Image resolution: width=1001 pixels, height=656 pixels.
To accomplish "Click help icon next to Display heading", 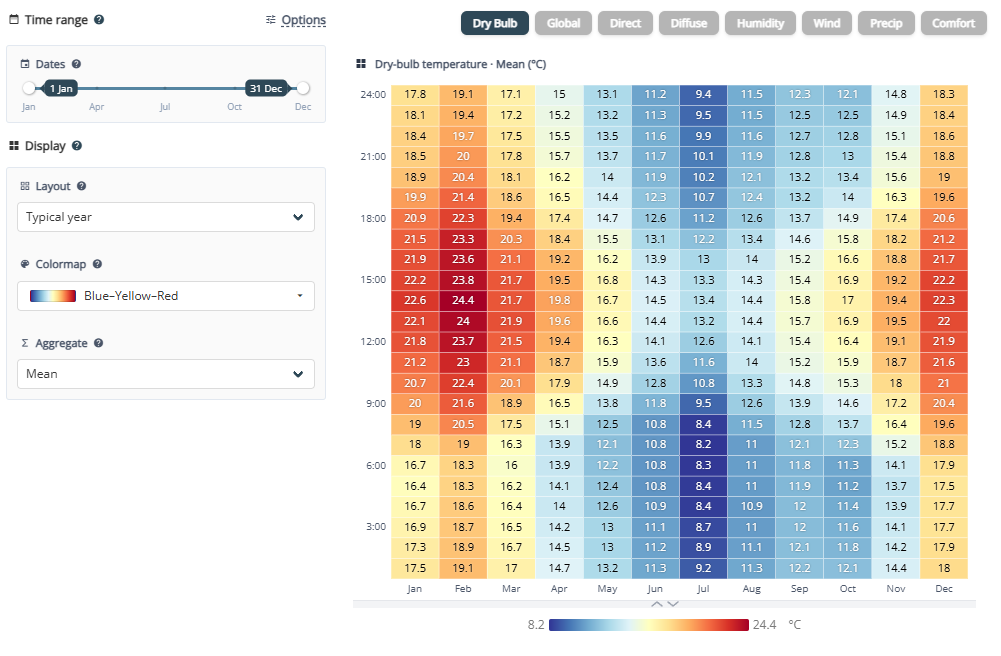I will (x=77, y=145).
